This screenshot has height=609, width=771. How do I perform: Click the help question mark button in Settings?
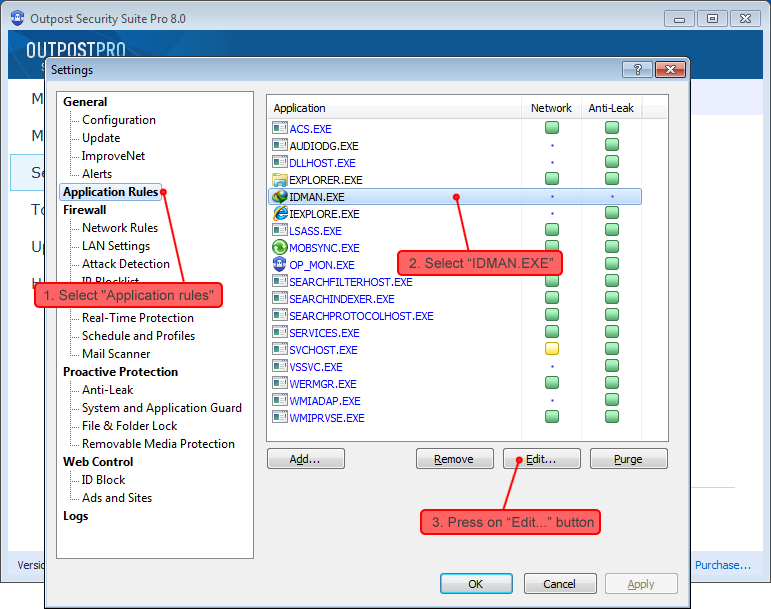pyautogui.click(x=637, y=70)
